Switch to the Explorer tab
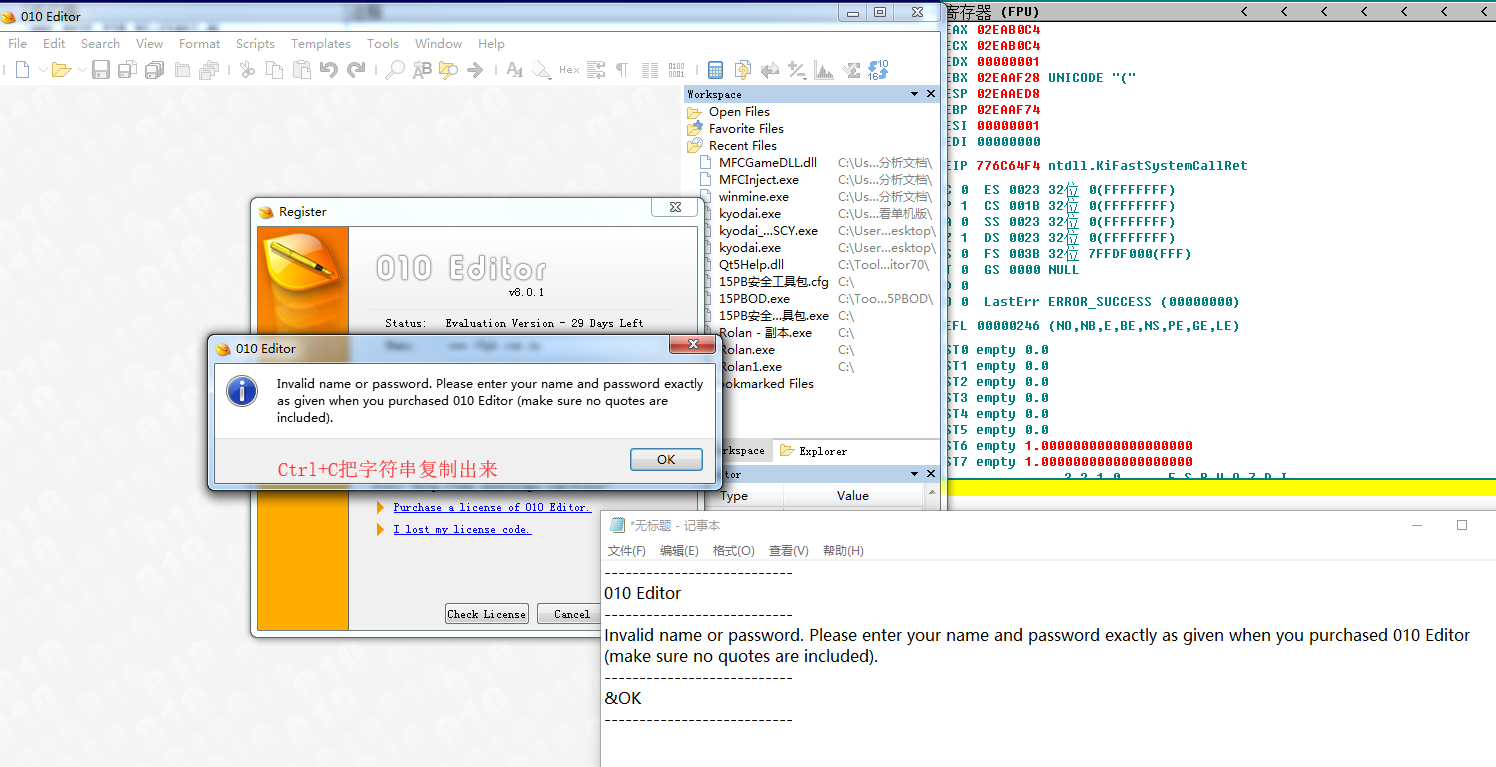This screenshot has width=1496, height=767. click(x=813, y=451)
